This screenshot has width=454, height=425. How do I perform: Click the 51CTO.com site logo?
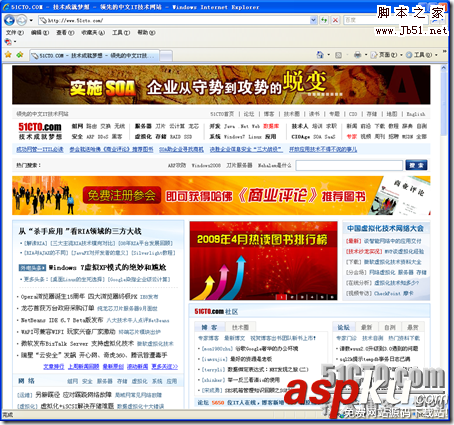point(40,131)
